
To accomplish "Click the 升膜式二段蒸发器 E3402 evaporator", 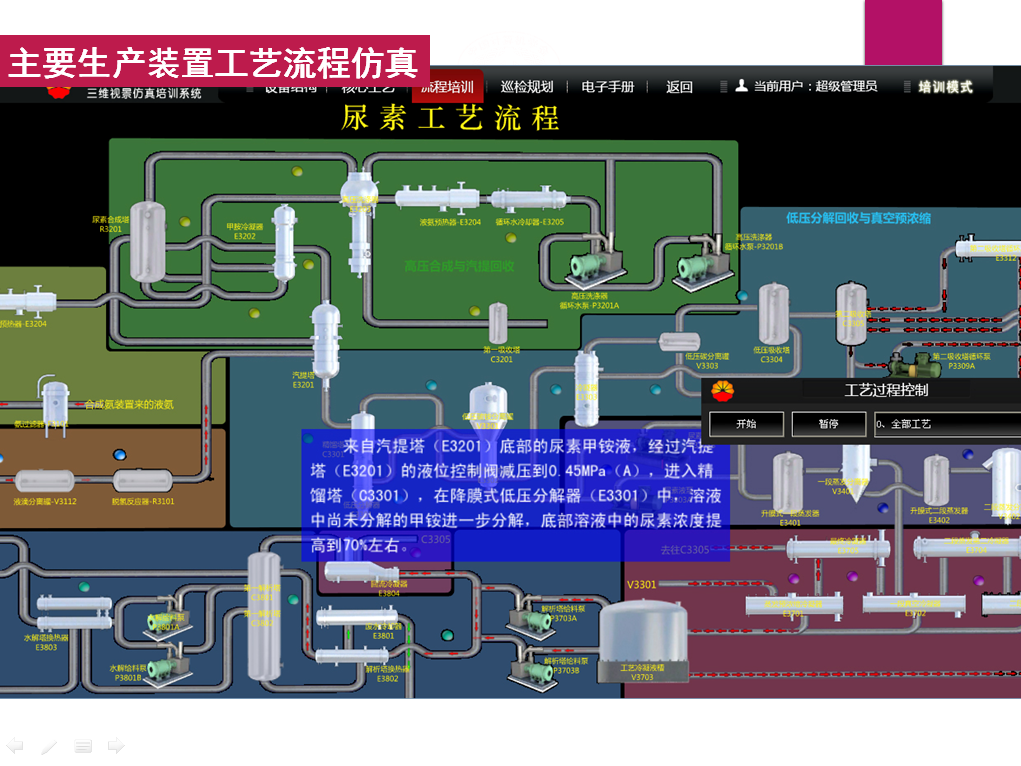I will [936, 480].
